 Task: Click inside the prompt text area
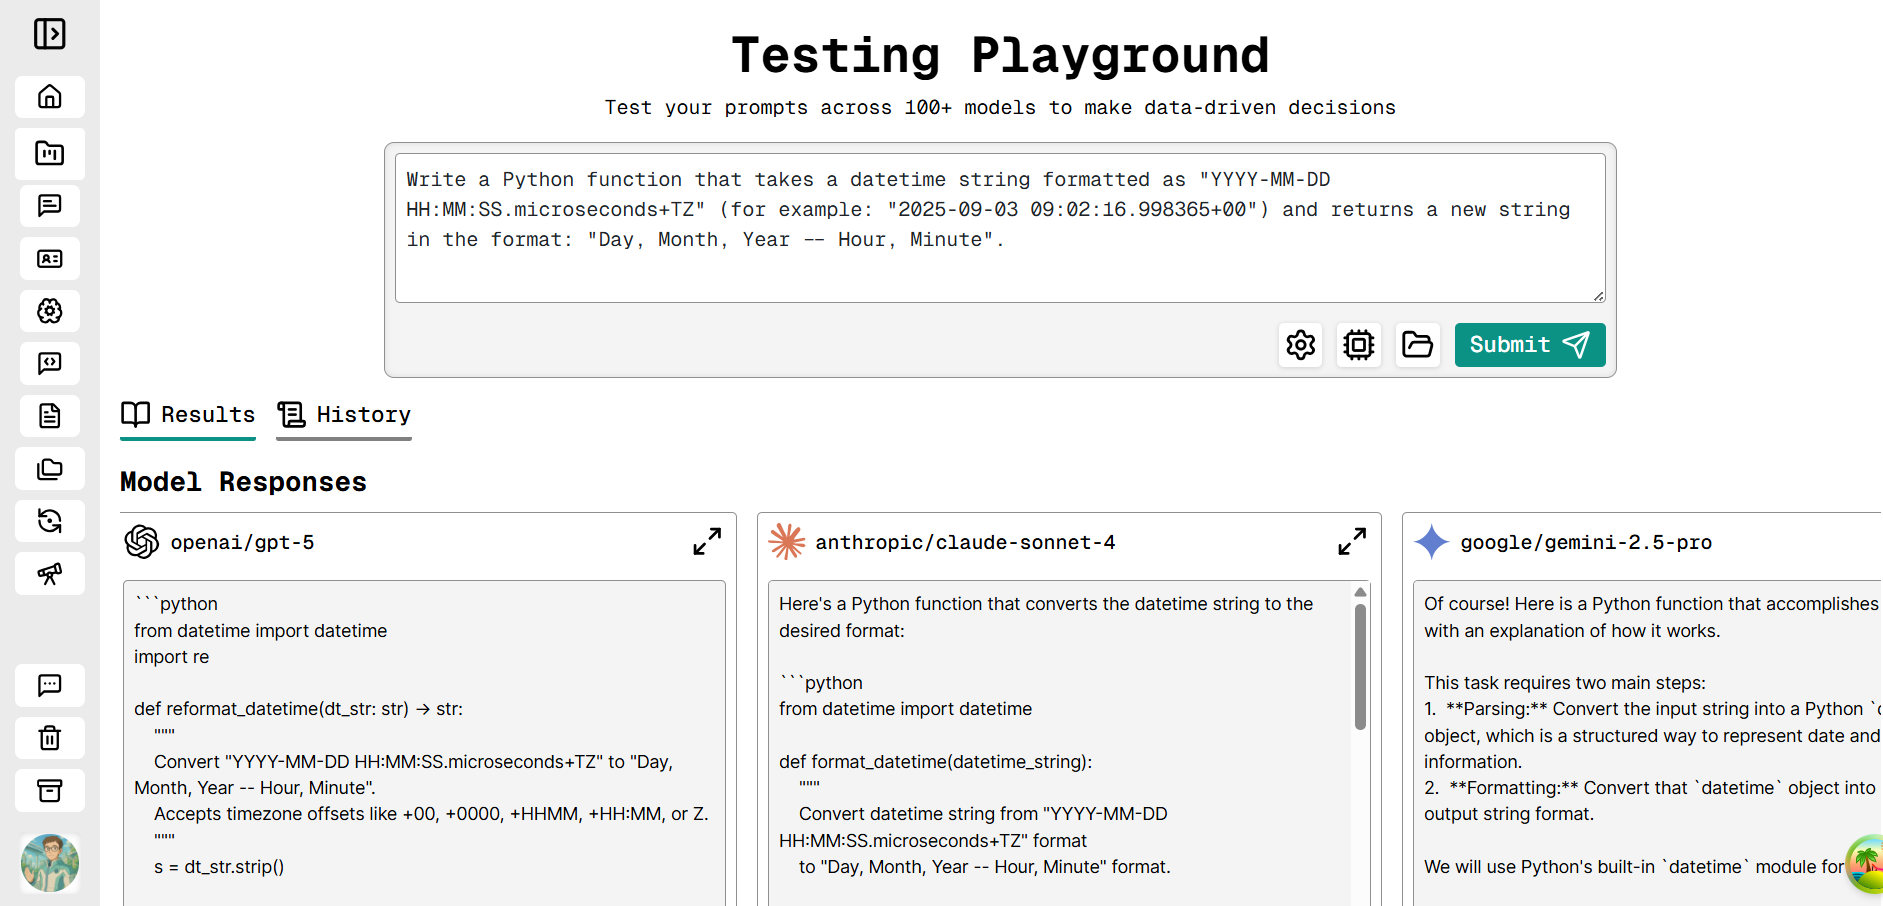click(x=1000, y=228)
